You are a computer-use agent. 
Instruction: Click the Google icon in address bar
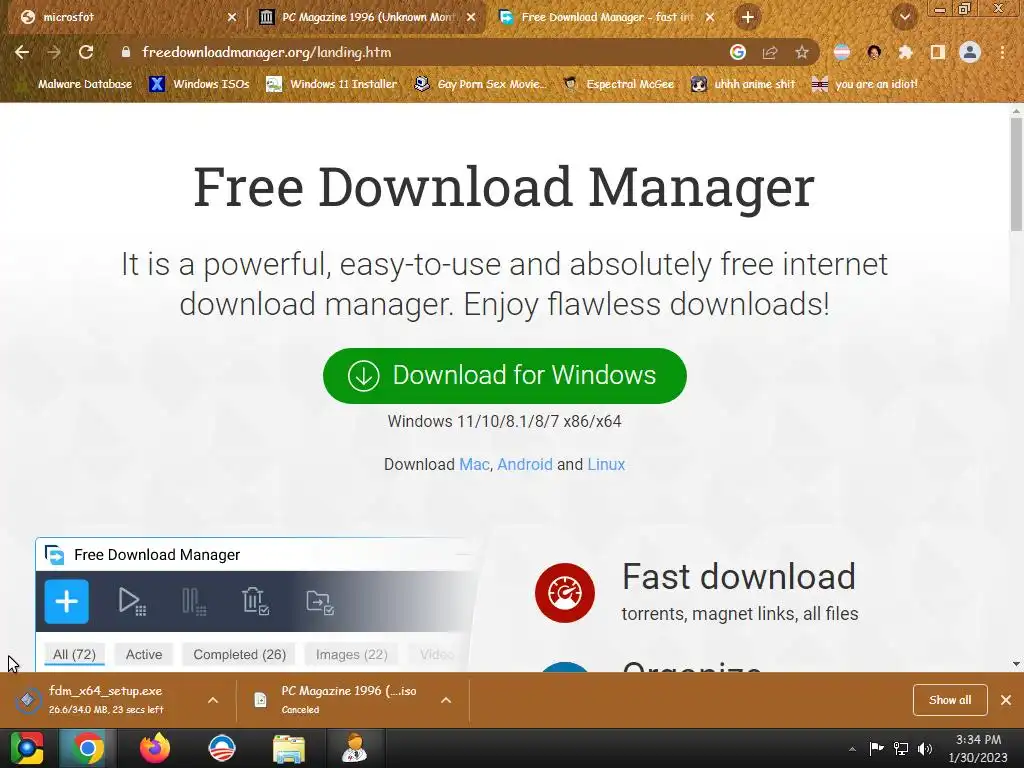pyautogui.click(x=738, y=52)
